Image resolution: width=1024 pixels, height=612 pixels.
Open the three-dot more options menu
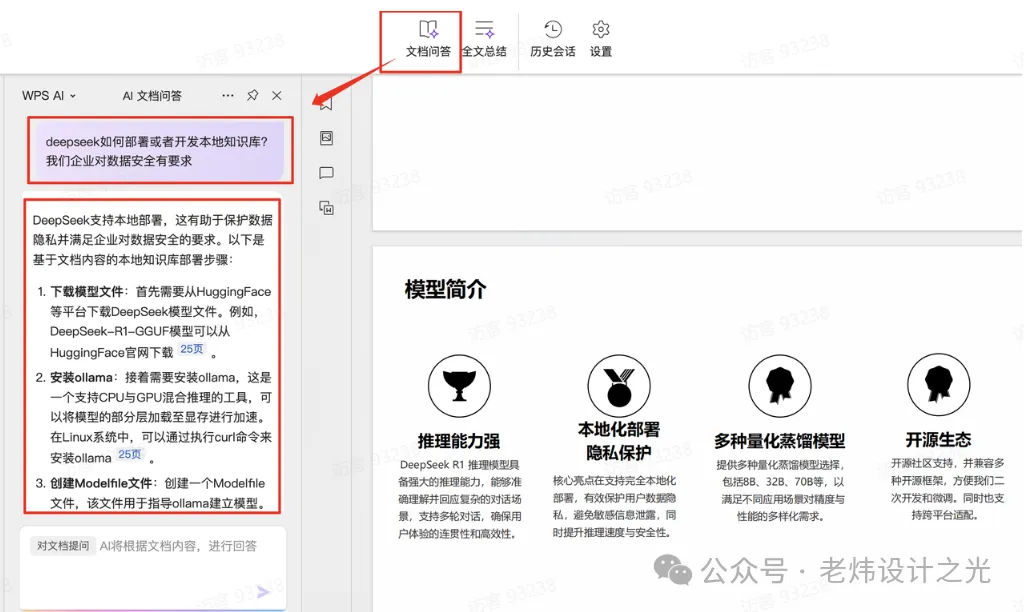point(227,95)
